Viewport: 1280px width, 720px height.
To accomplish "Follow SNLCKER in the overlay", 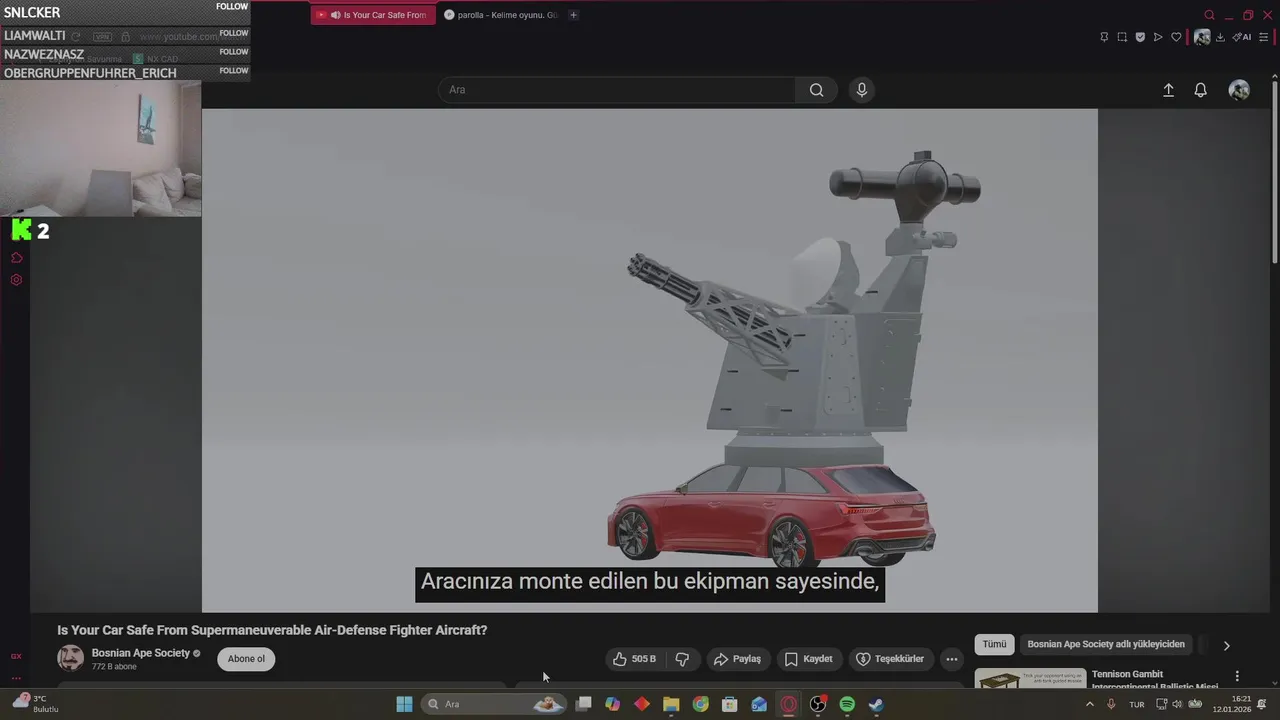I will [232, 6].
